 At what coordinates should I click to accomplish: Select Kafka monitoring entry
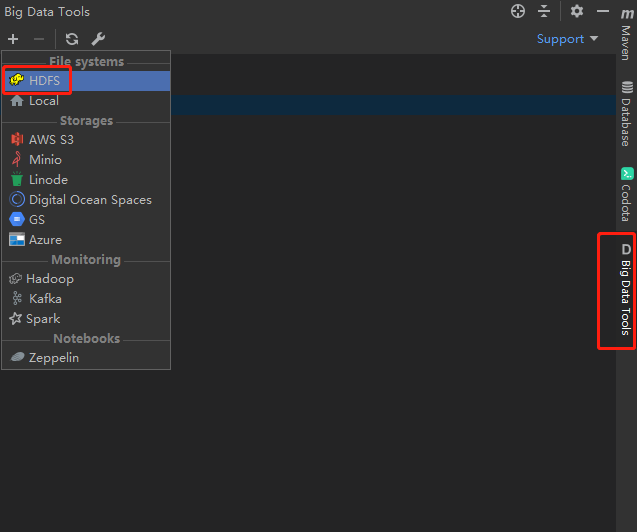86,299
